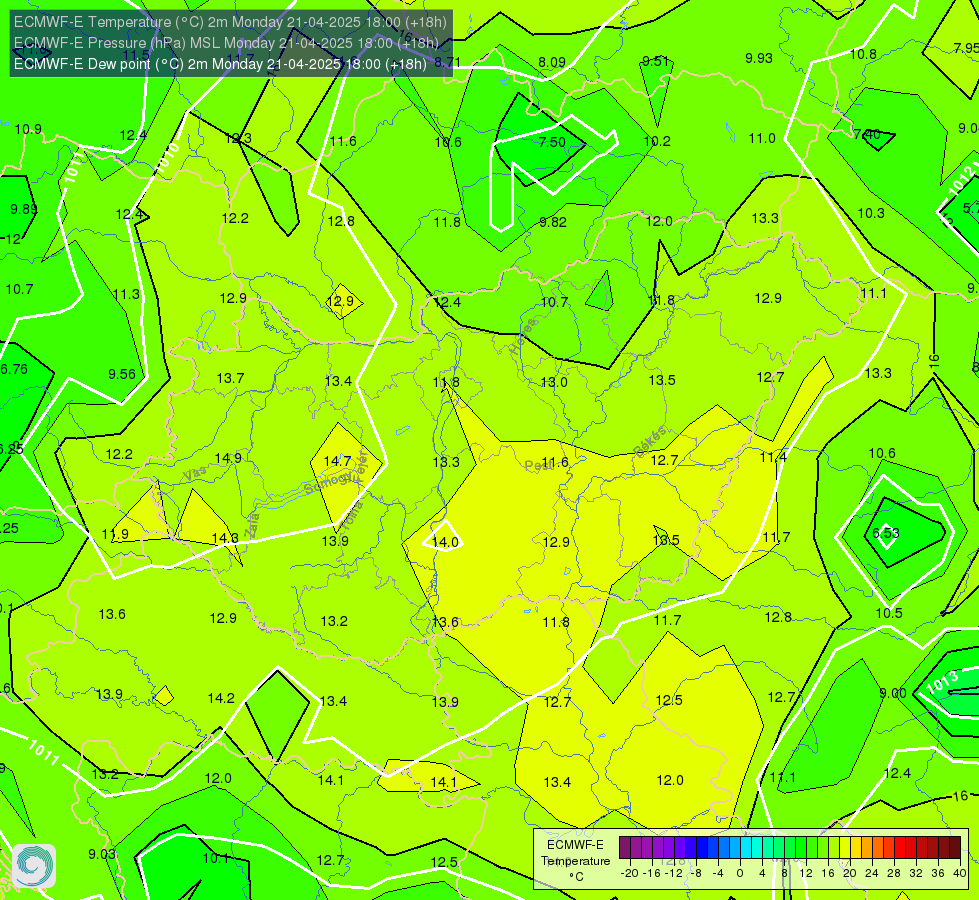Click the swirl logo icon in the corner

tap(34, 866)
